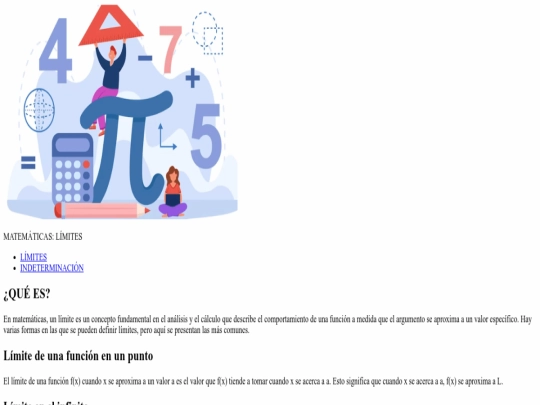The image size is (540, 405).
Task: Click the pink pencil at image bottom
Action: pyautogui.click(x=102, y=210)
